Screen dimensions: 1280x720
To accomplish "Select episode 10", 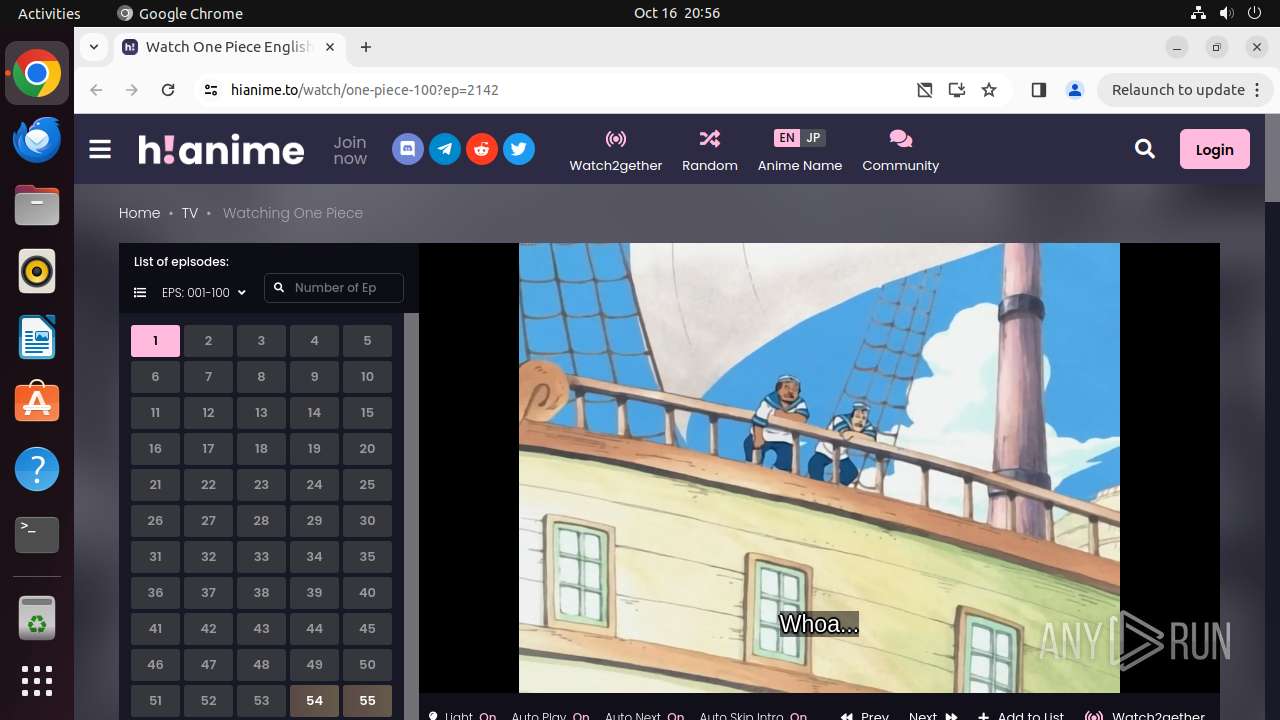I will 367,377.
